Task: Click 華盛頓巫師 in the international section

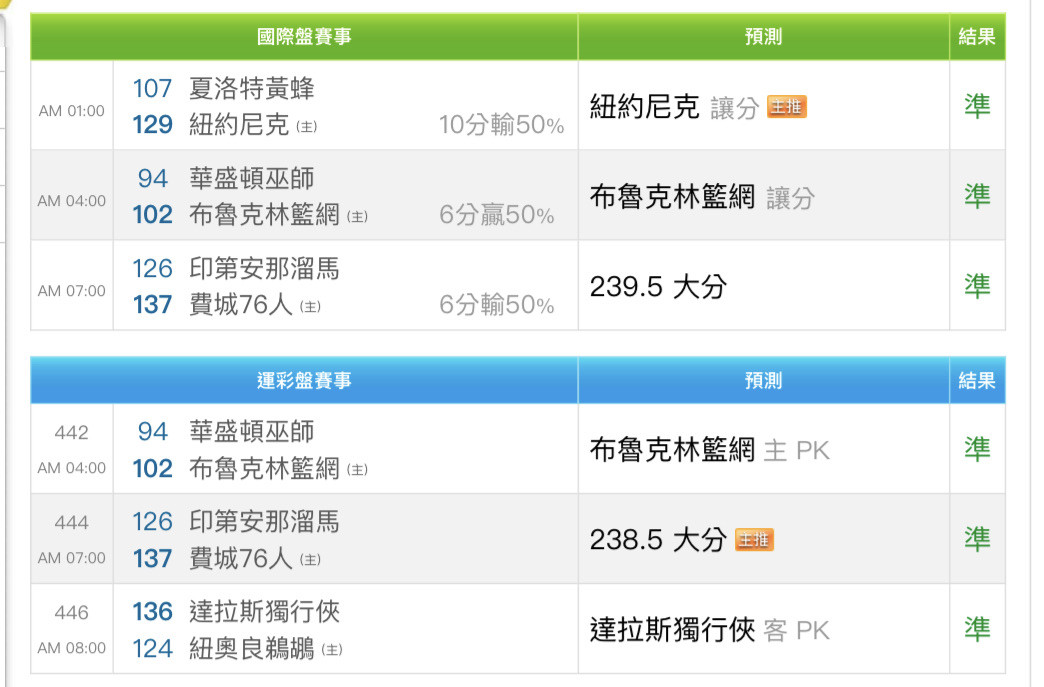Action: [x=252, y=178]
